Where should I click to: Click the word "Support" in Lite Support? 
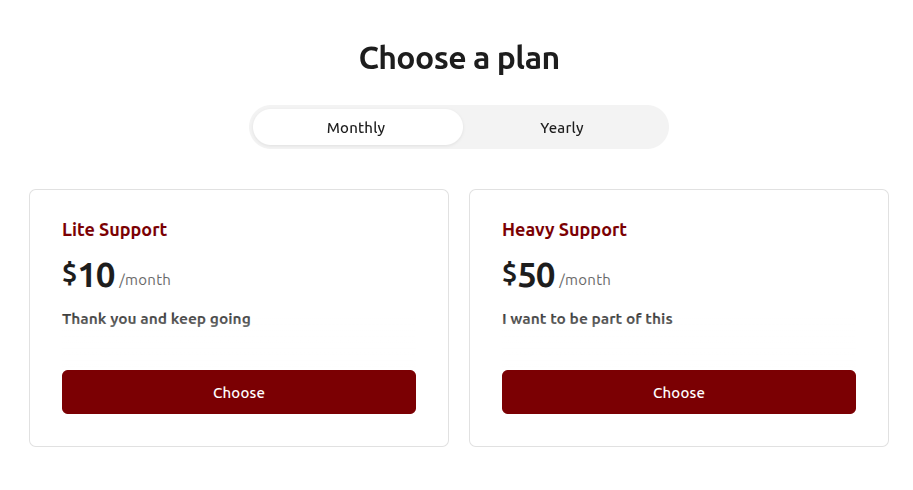[x=133, y=230]
